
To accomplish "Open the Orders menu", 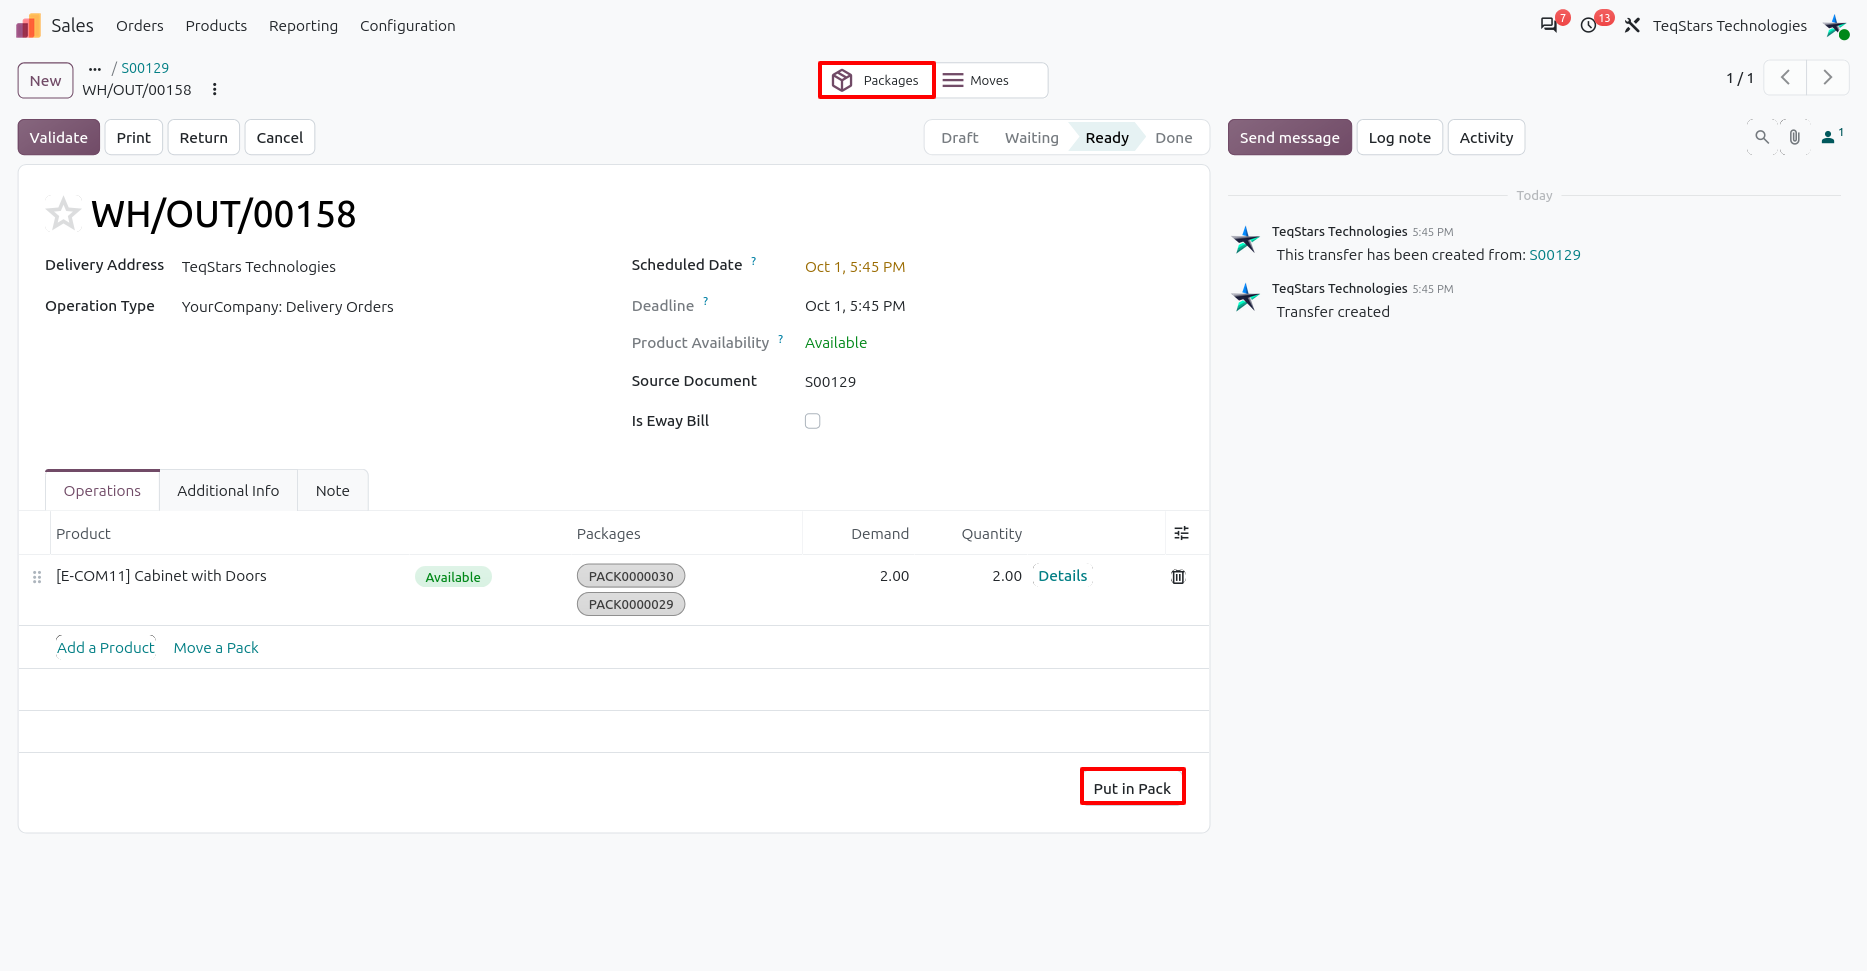I will point(140,26).
